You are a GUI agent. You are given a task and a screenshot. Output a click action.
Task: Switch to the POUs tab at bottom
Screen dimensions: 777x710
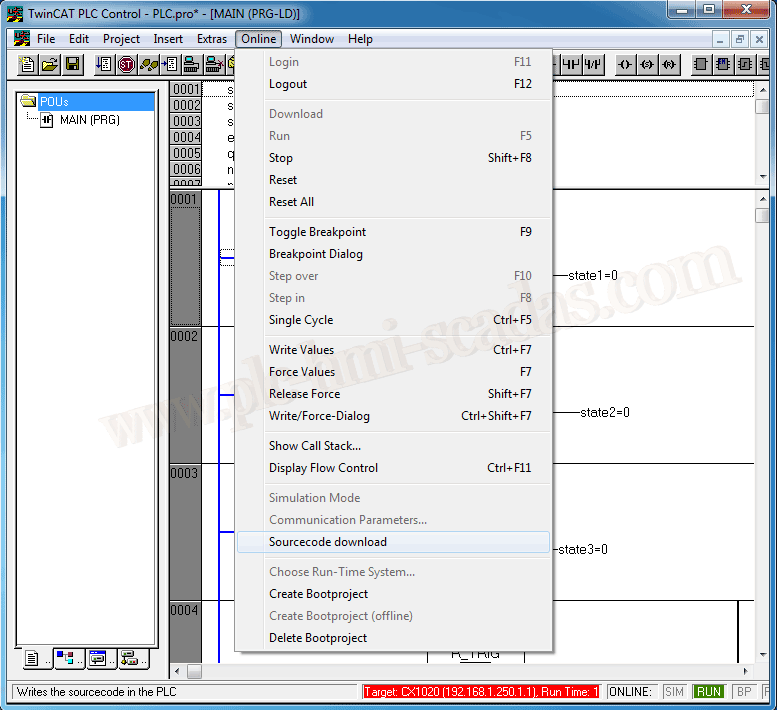[33, 659]
